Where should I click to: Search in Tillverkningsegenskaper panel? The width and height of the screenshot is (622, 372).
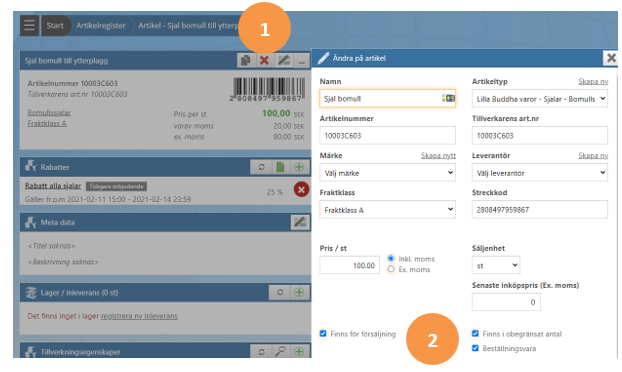280,351
